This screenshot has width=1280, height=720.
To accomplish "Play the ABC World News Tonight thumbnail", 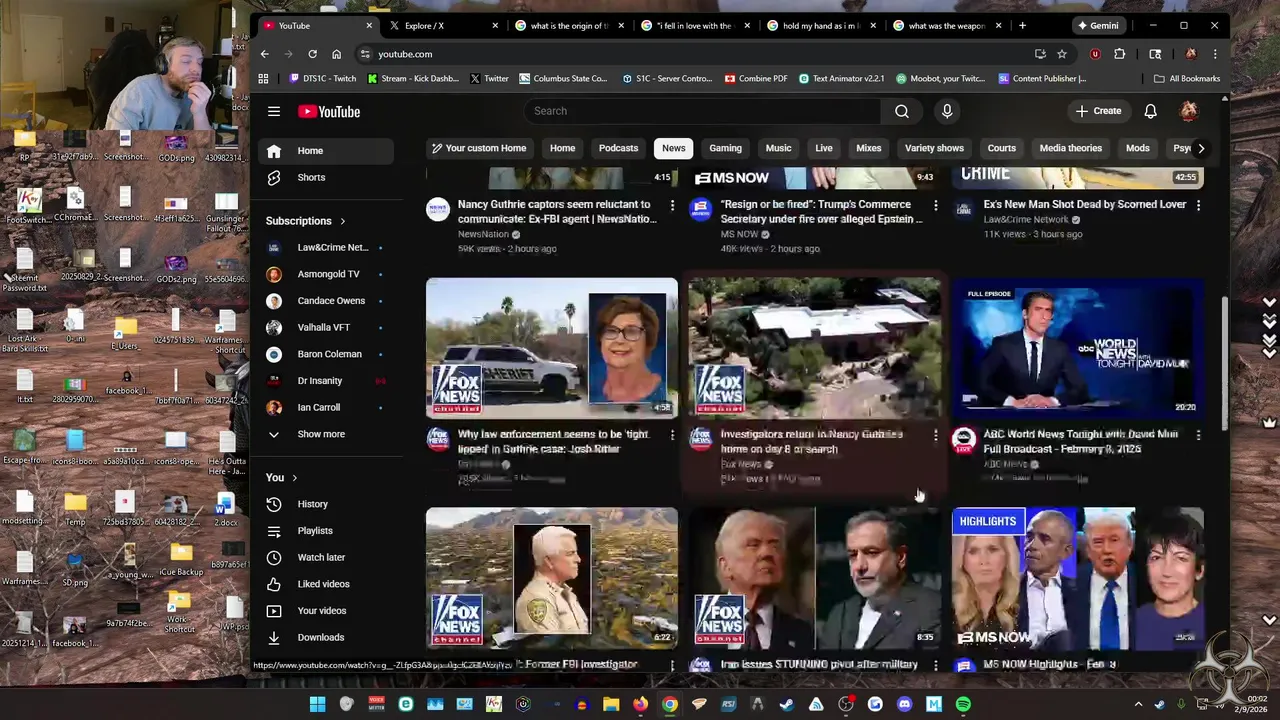I will (1078, 348).
